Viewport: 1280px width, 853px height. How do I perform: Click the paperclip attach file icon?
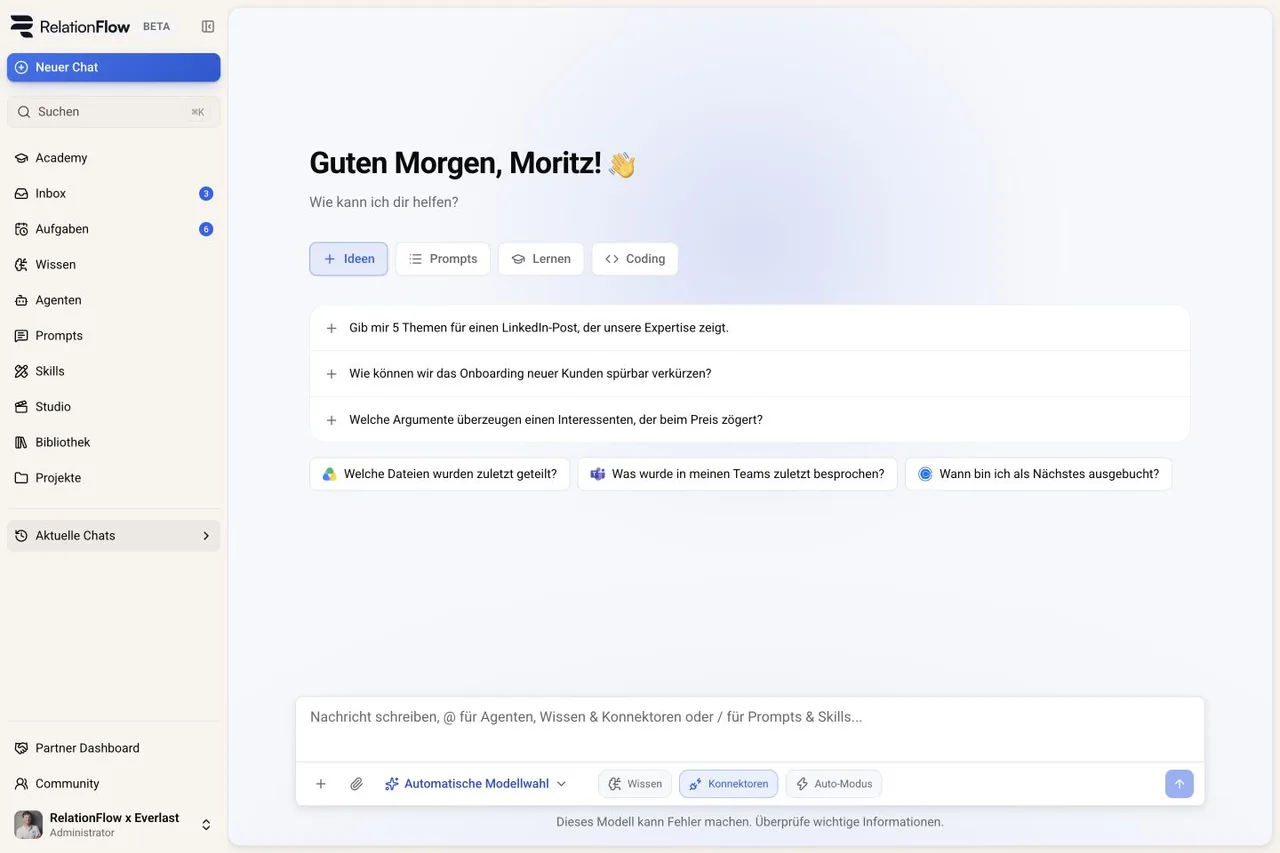356,784
